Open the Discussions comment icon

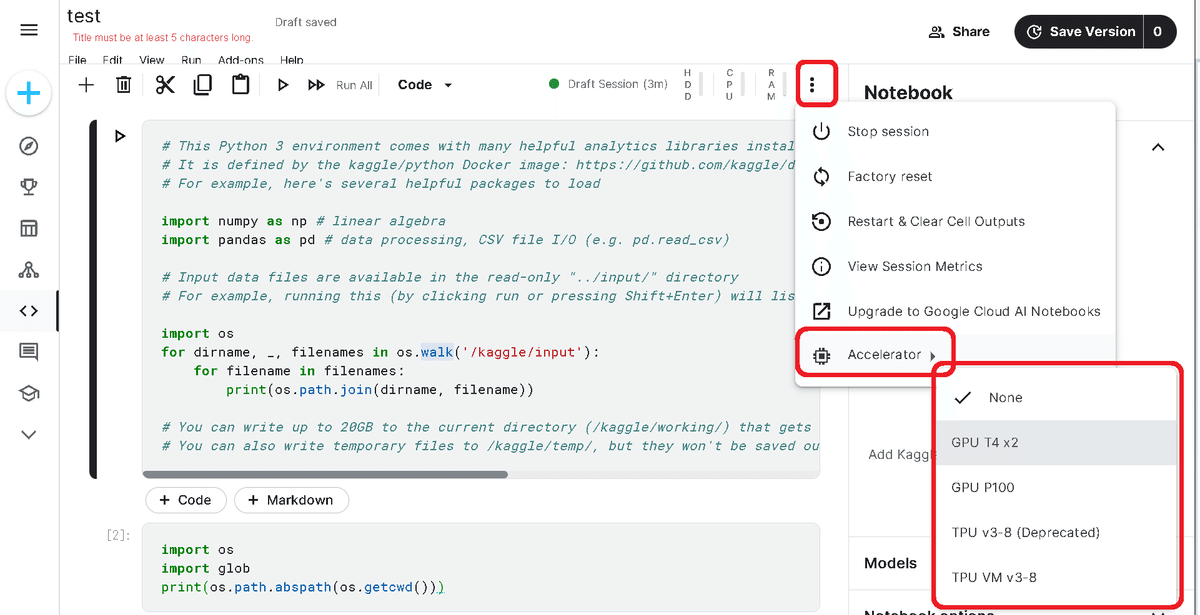pyautogui.click(x=29, y=351)
